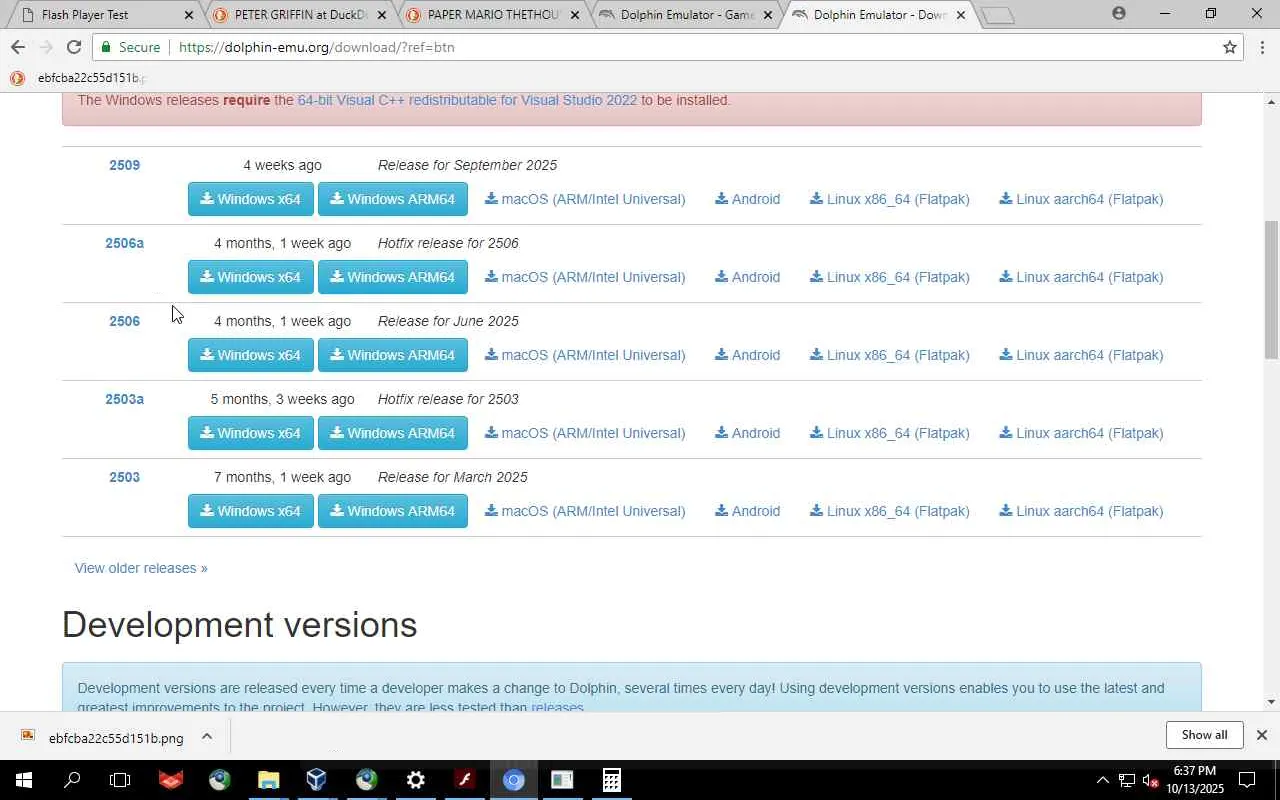The width and height of the screenshot is (1280, 800).
Task: Open Windows taskbar search
Action: tap(72, 780)
